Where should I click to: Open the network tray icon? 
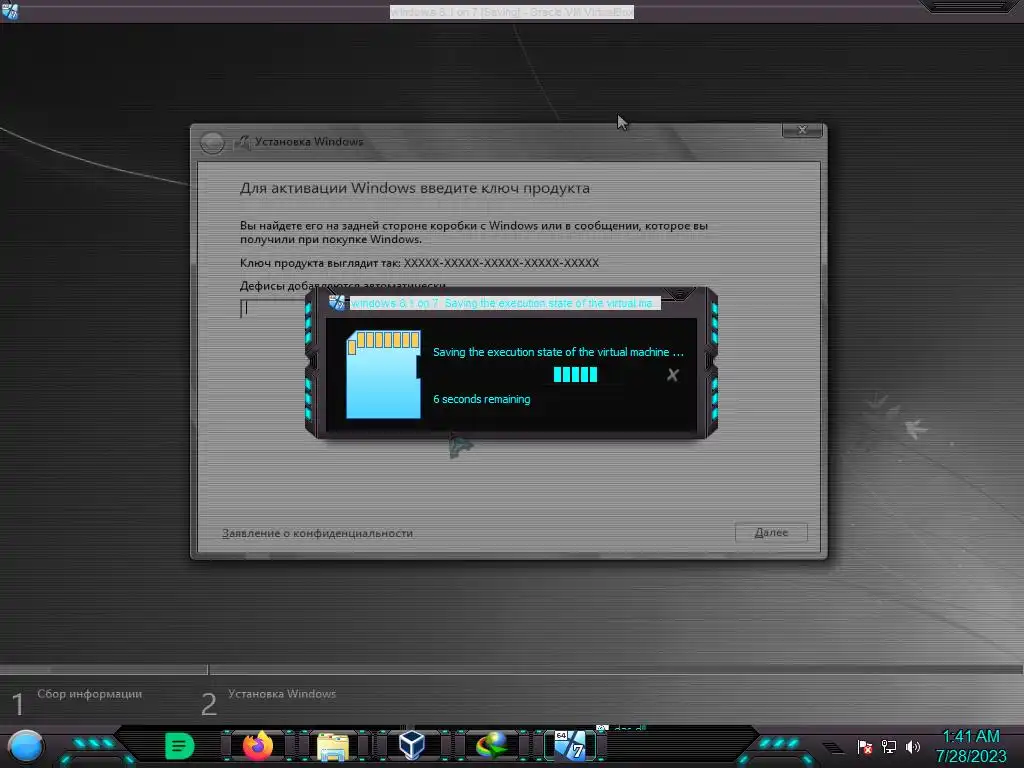(889, 746)
